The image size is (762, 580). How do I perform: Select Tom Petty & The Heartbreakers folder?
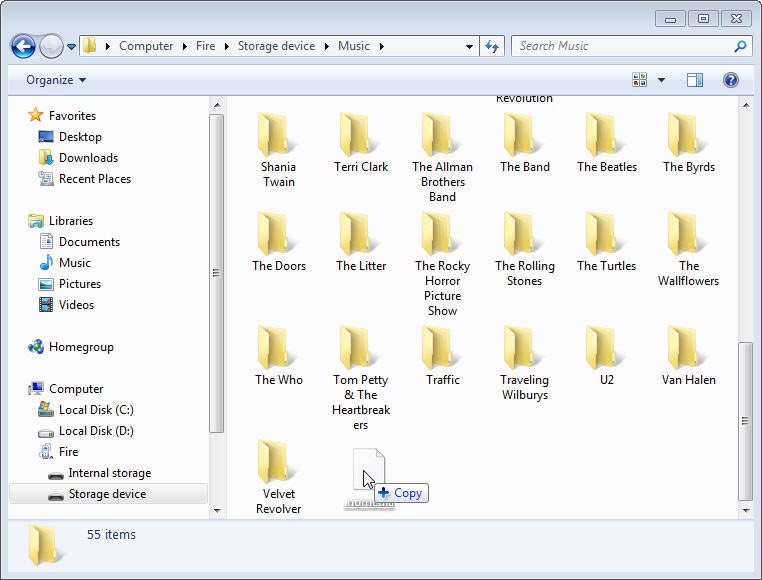coord(361,378)
